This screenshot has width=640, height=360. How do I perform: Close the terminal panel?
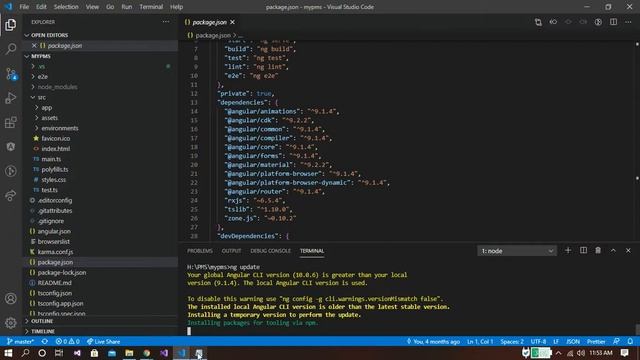pos(628,251)
